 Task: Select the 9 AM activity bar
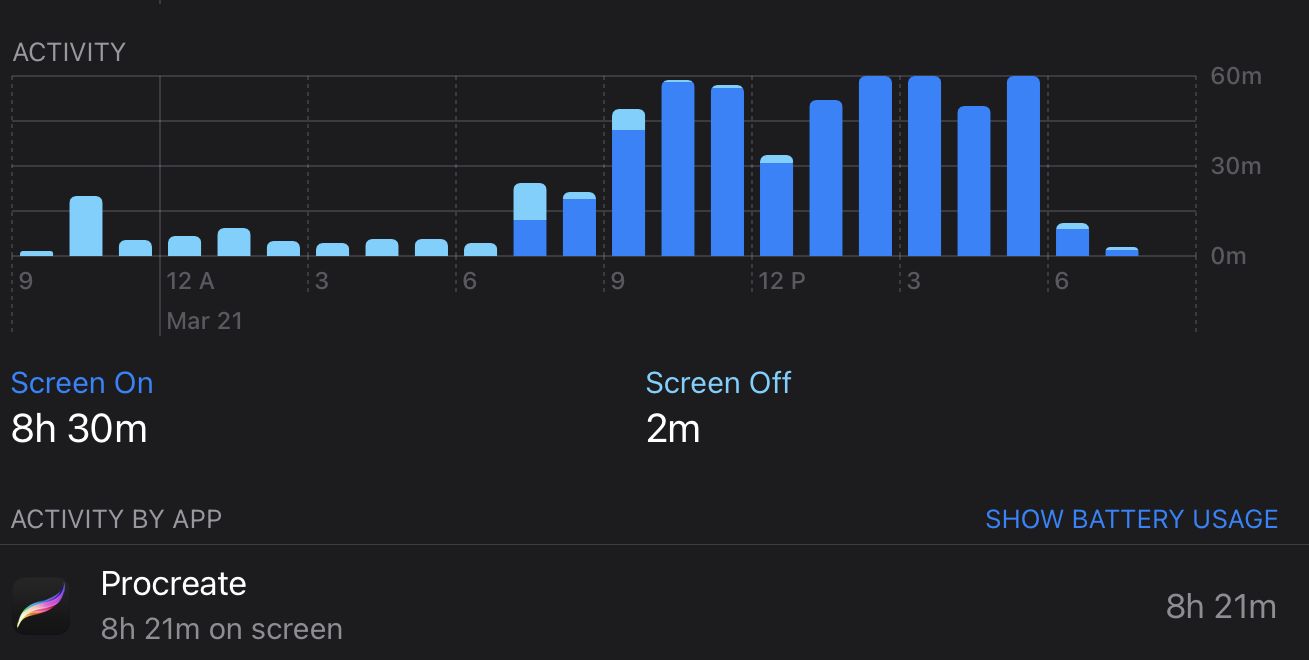[x=628, y=183]
